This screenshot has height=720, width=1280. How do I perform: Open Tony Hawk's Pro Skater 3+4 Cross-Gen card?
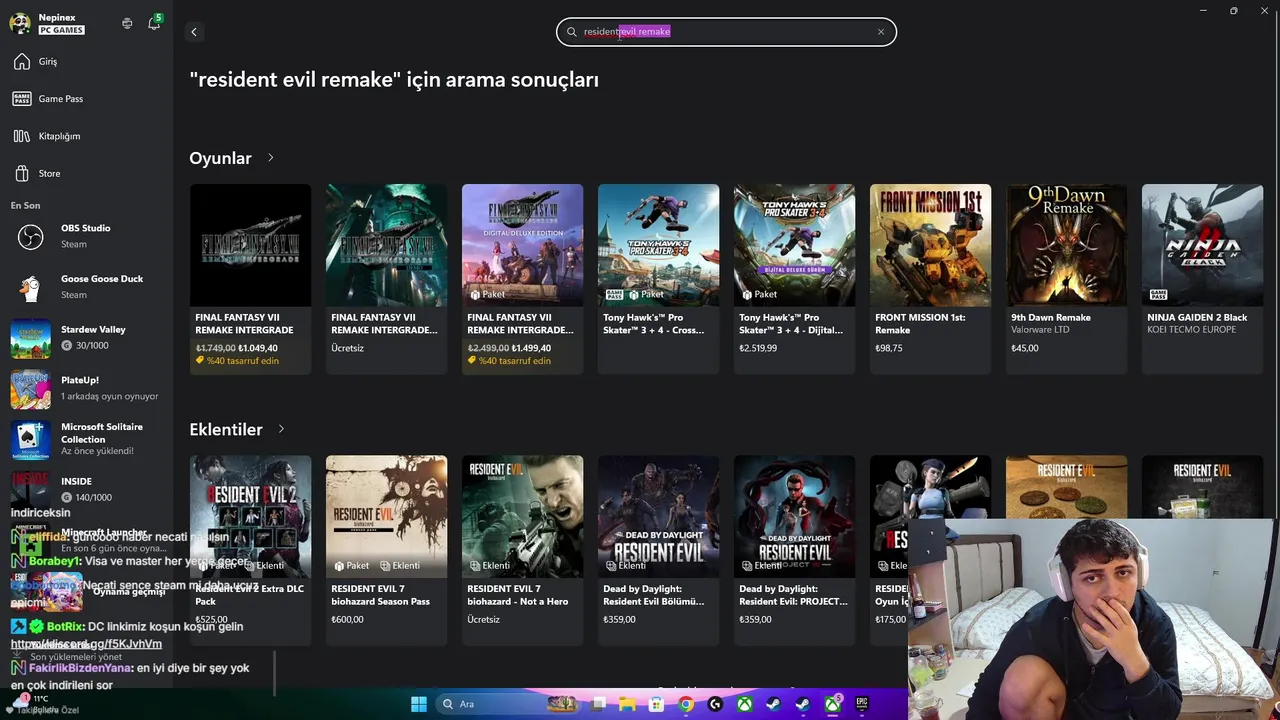pyautogui.click(x=658, y=279)
